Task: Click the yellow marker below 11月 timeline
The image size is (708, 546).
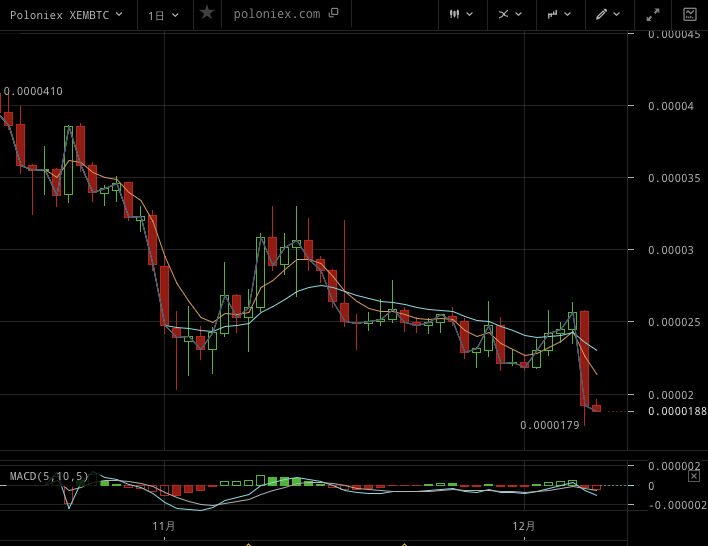Action: point(248,545)
